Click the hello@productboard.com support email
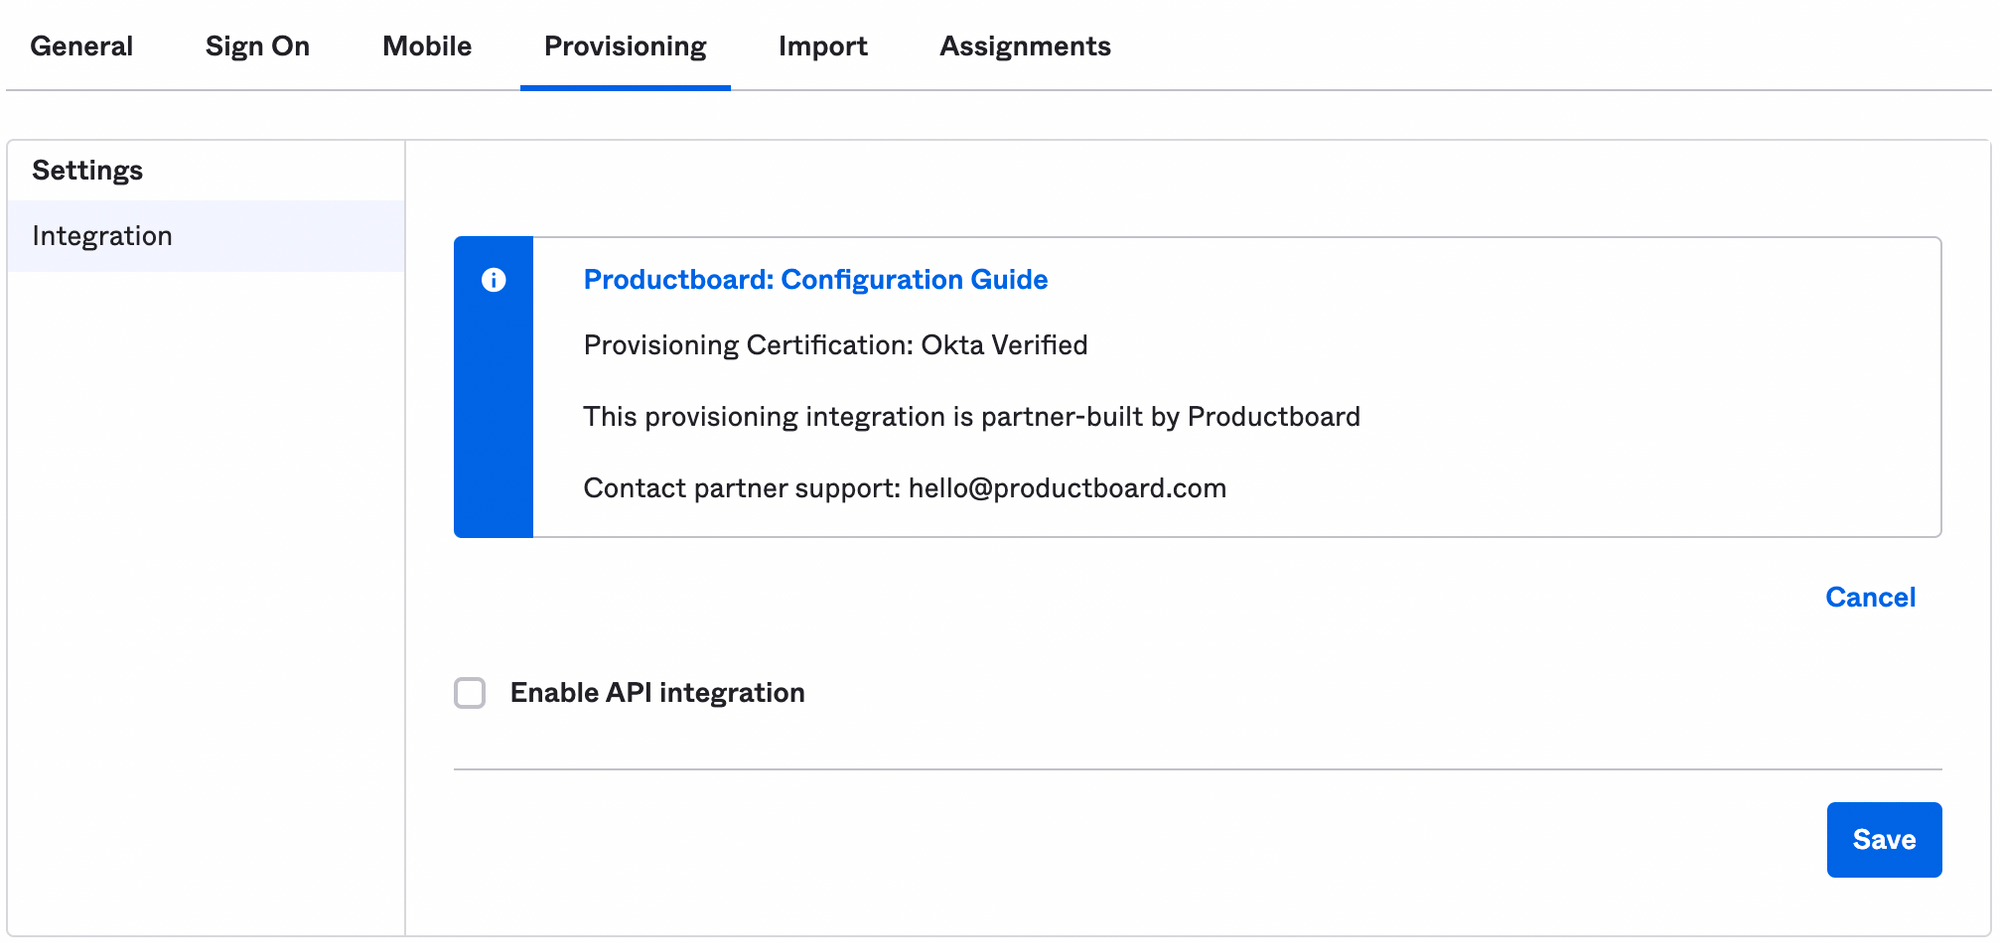 click(x=1067, y=488)
